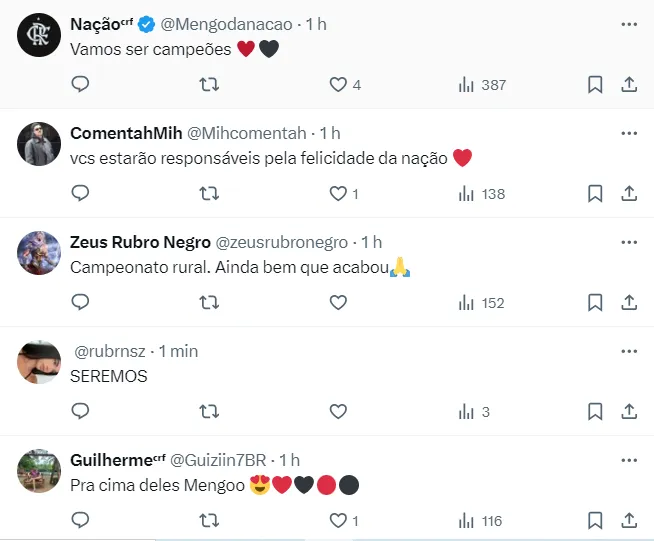
Task: Repost Guilherme's Pra cima deles tweet
Action: coord(210,520)
